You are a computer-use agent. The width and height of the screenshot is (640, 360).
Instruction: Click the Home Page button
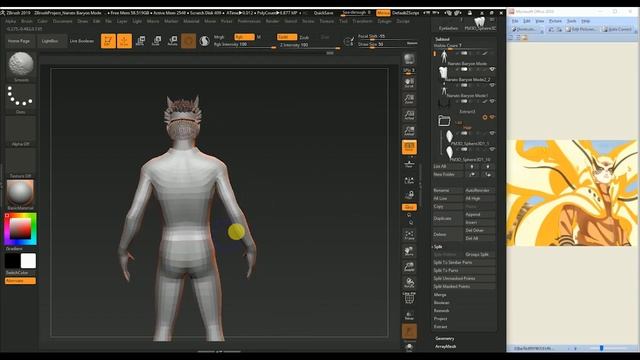coord(19,41)
